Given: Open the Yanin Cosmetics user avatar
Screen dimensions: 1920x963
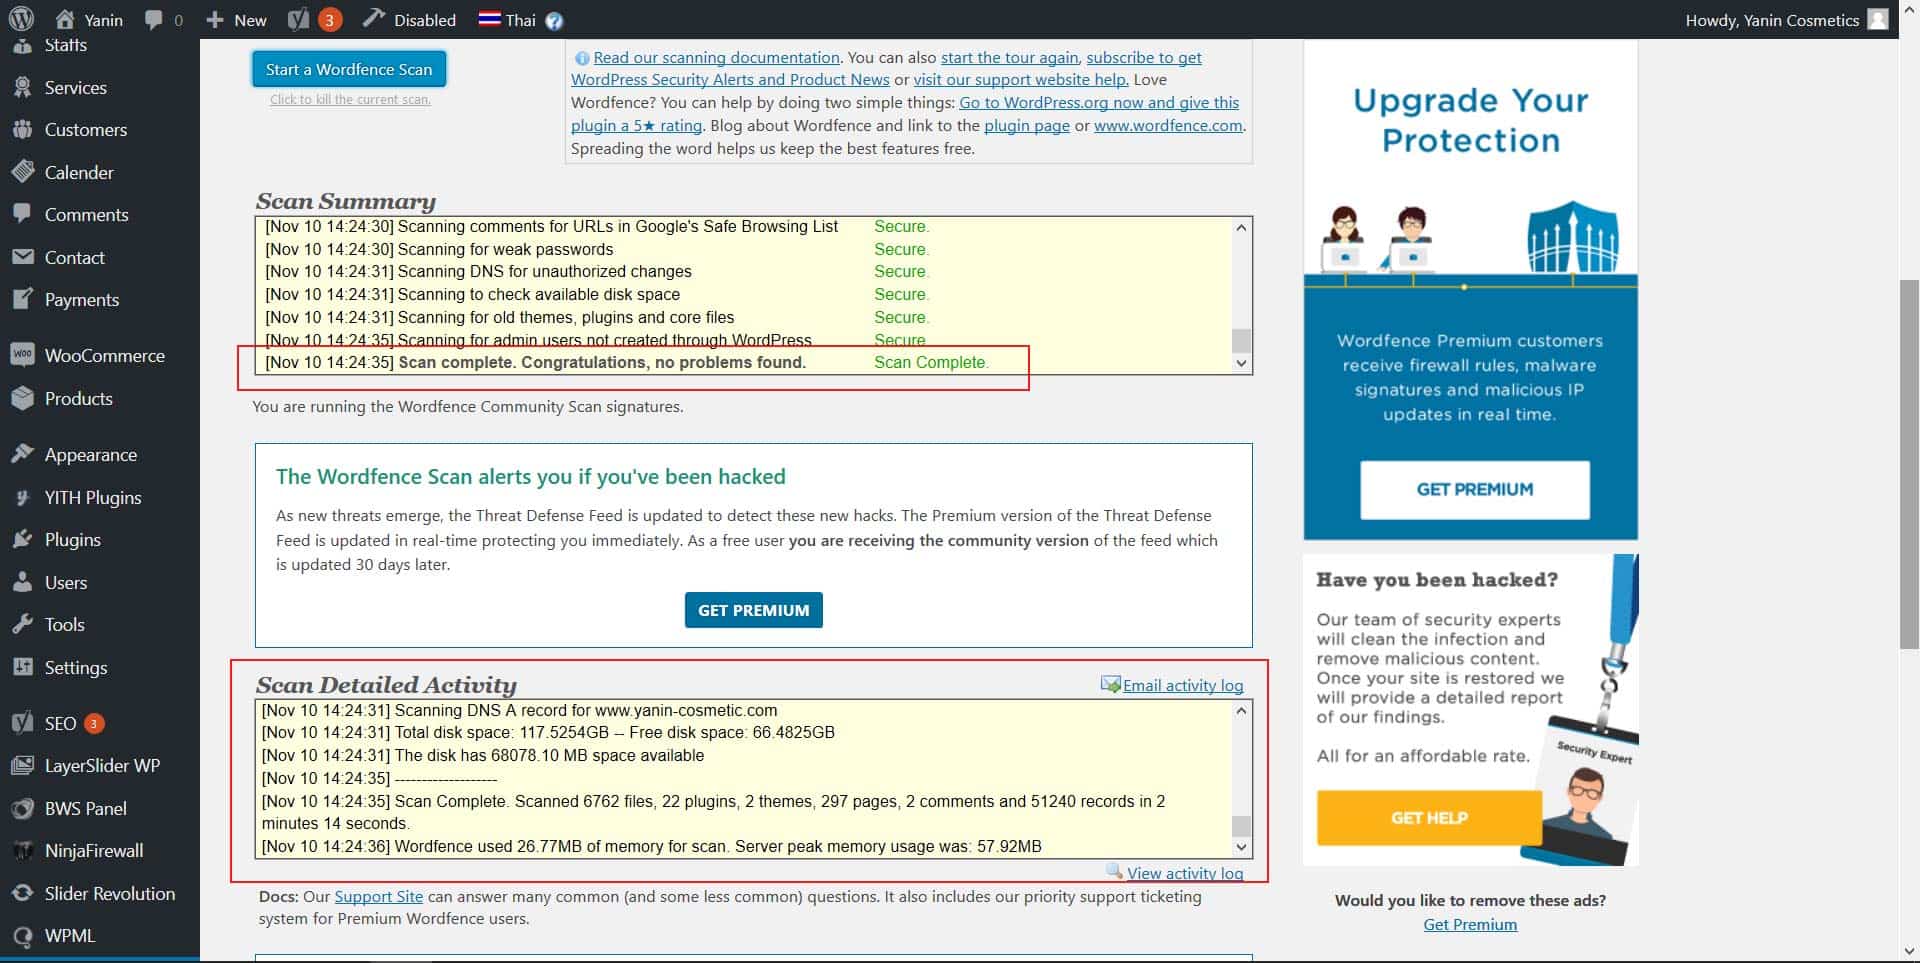Looking at the screenshot, I should (1878, 19).
